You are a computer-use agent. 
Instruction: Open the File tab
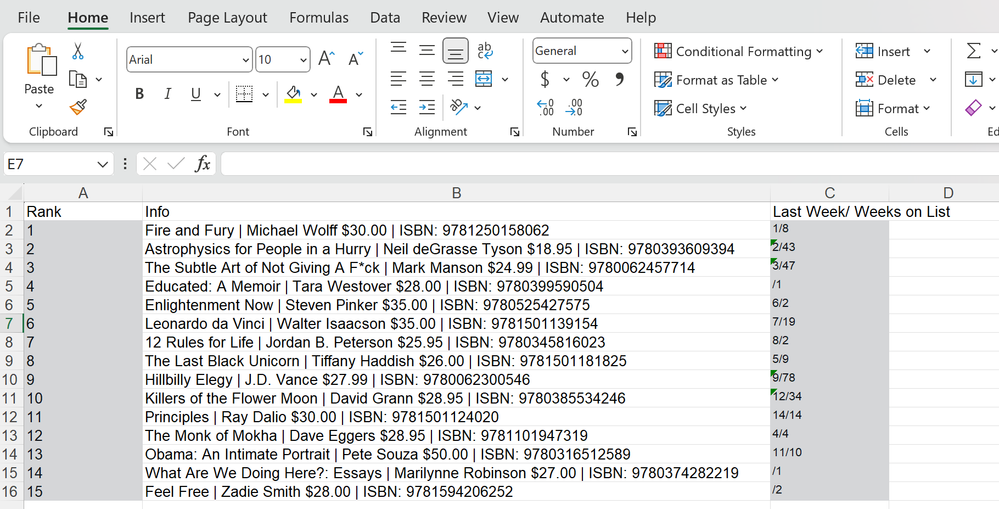pos(29,18)
